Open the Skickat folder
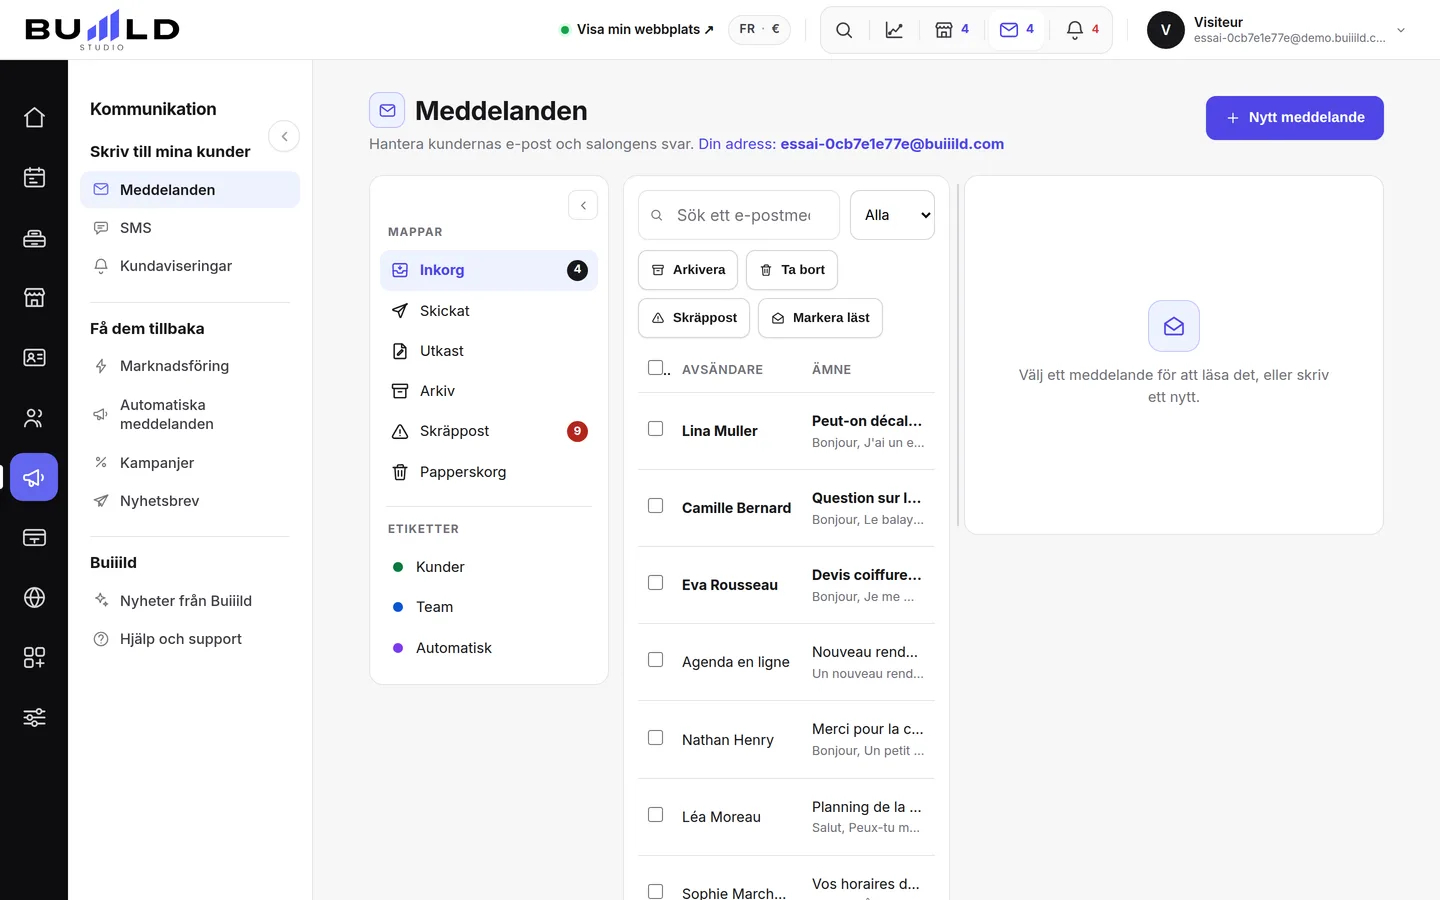Screen dimensions: 1440x900 489,311
